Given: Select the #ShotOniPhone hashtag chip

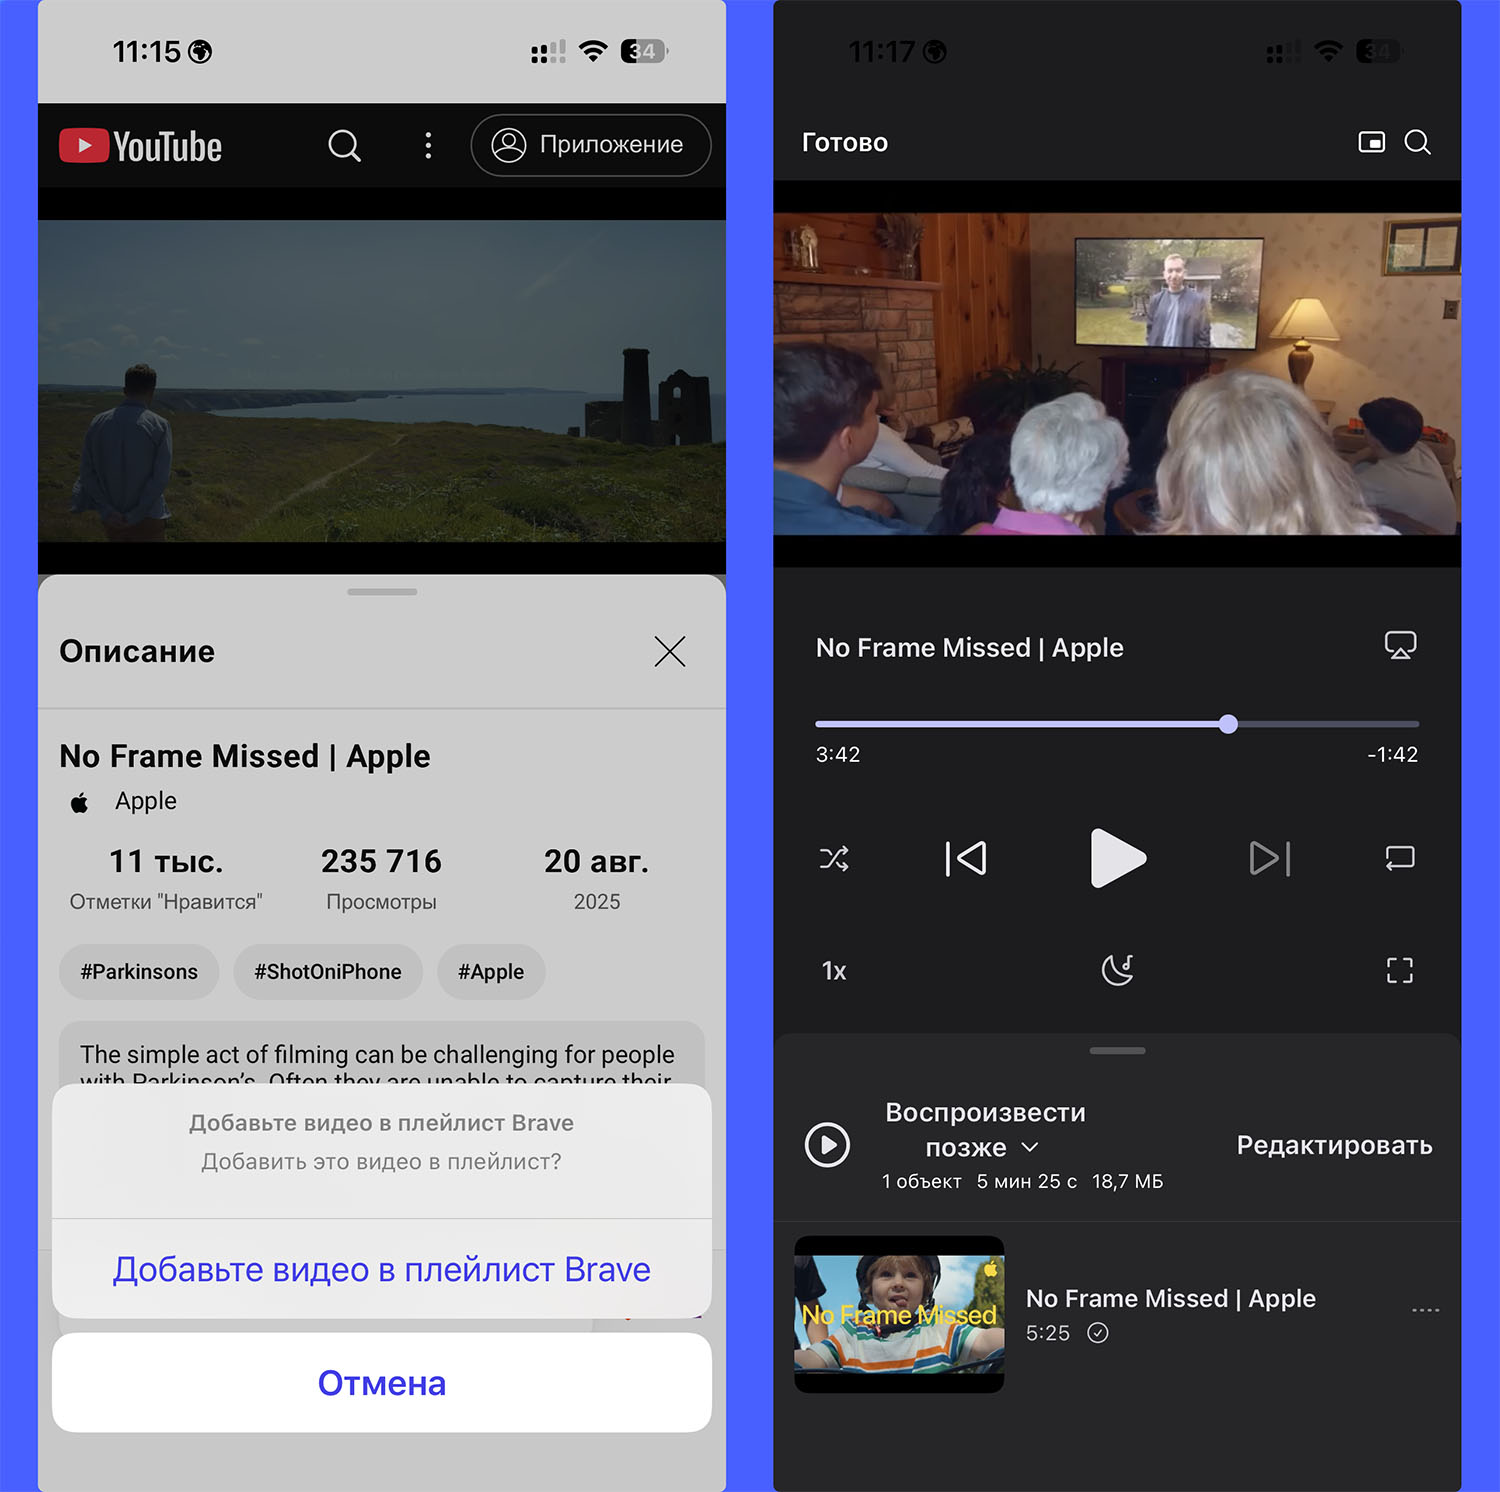Looking at the screenshot, I should [328, 972].
